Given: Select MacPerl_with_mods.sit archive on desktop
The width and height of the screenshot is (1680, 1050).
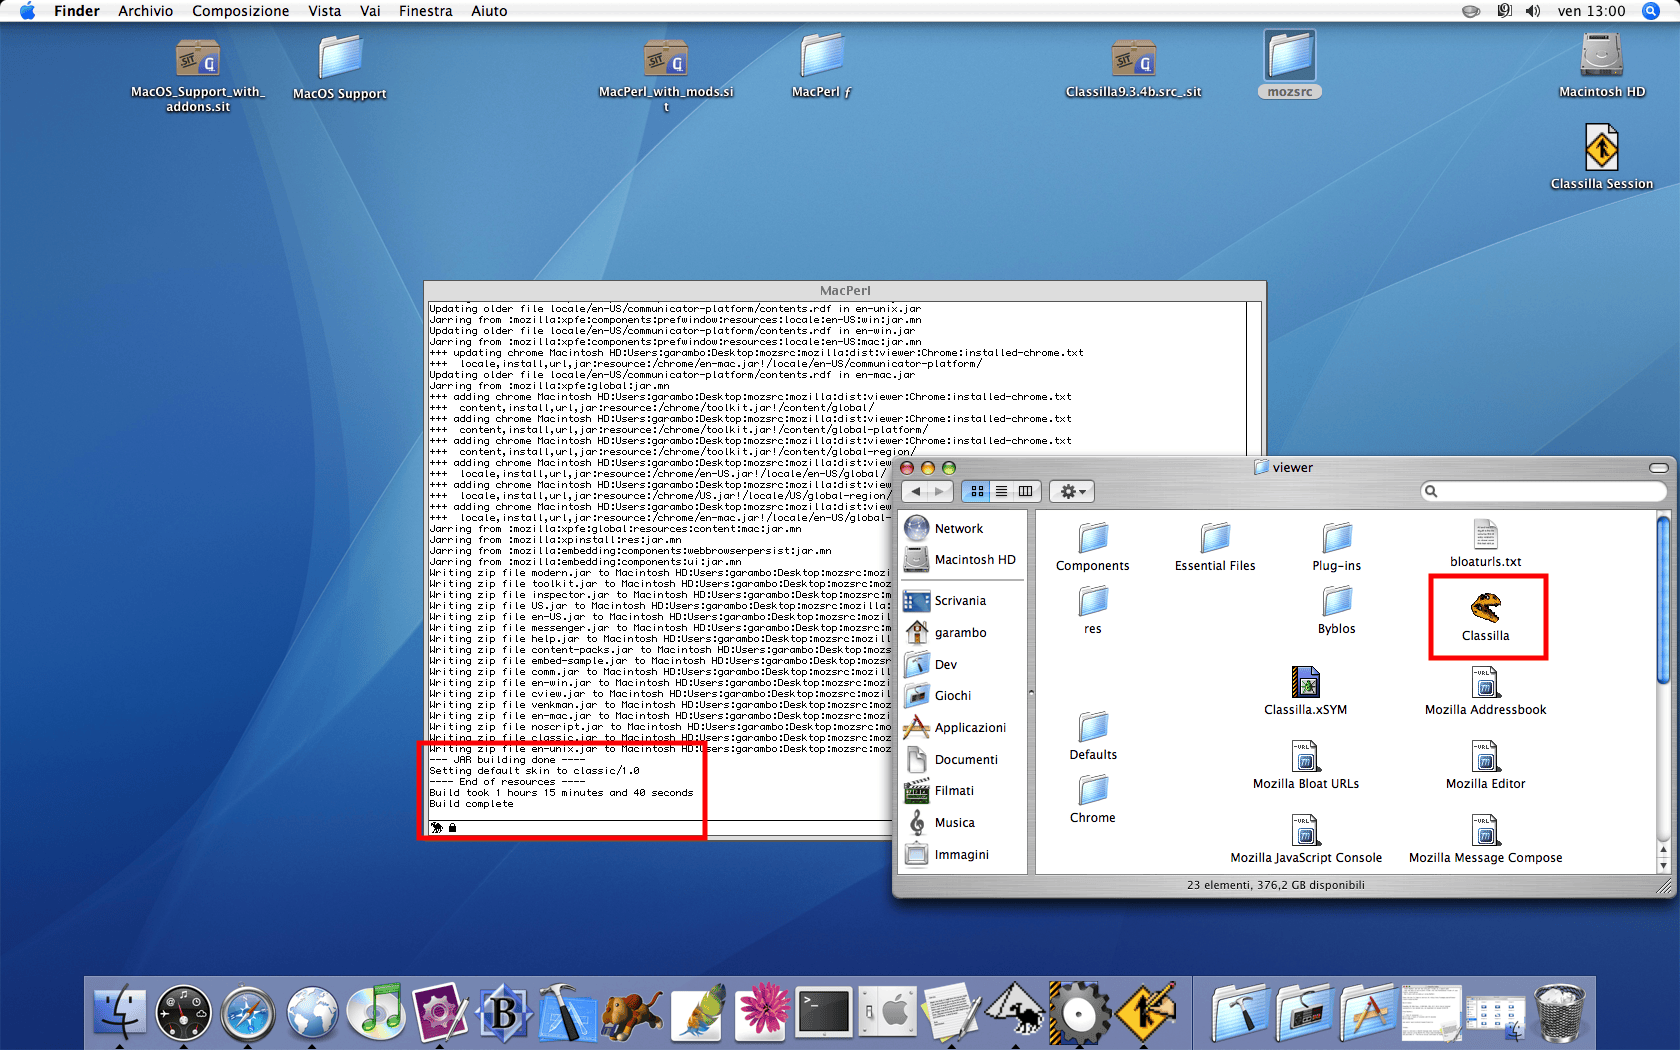Looking at the screenshot, I should tap(666, 75).
